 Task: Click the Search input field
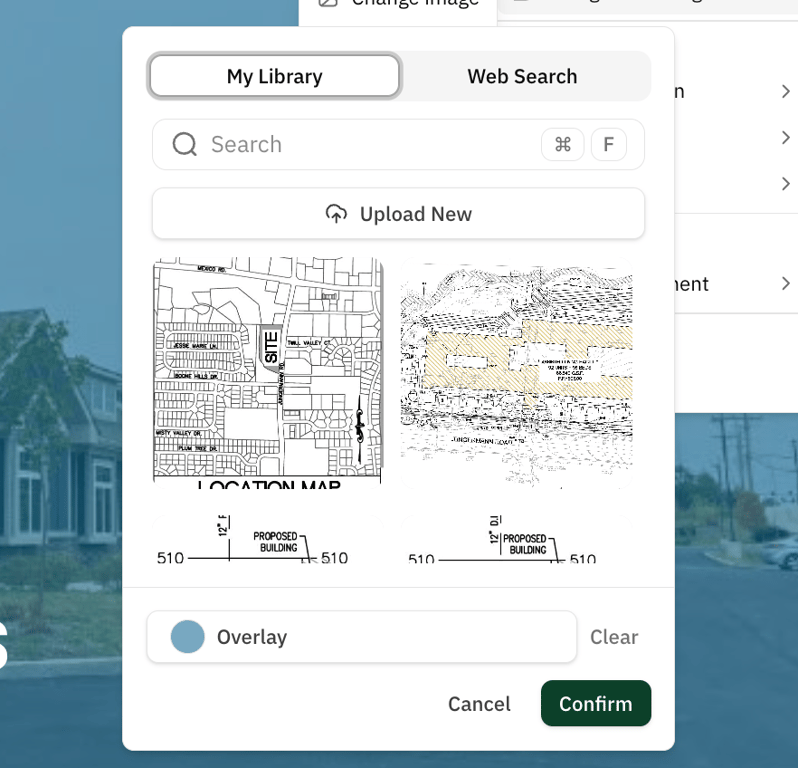pyautogui.click(x=398, y=145)
